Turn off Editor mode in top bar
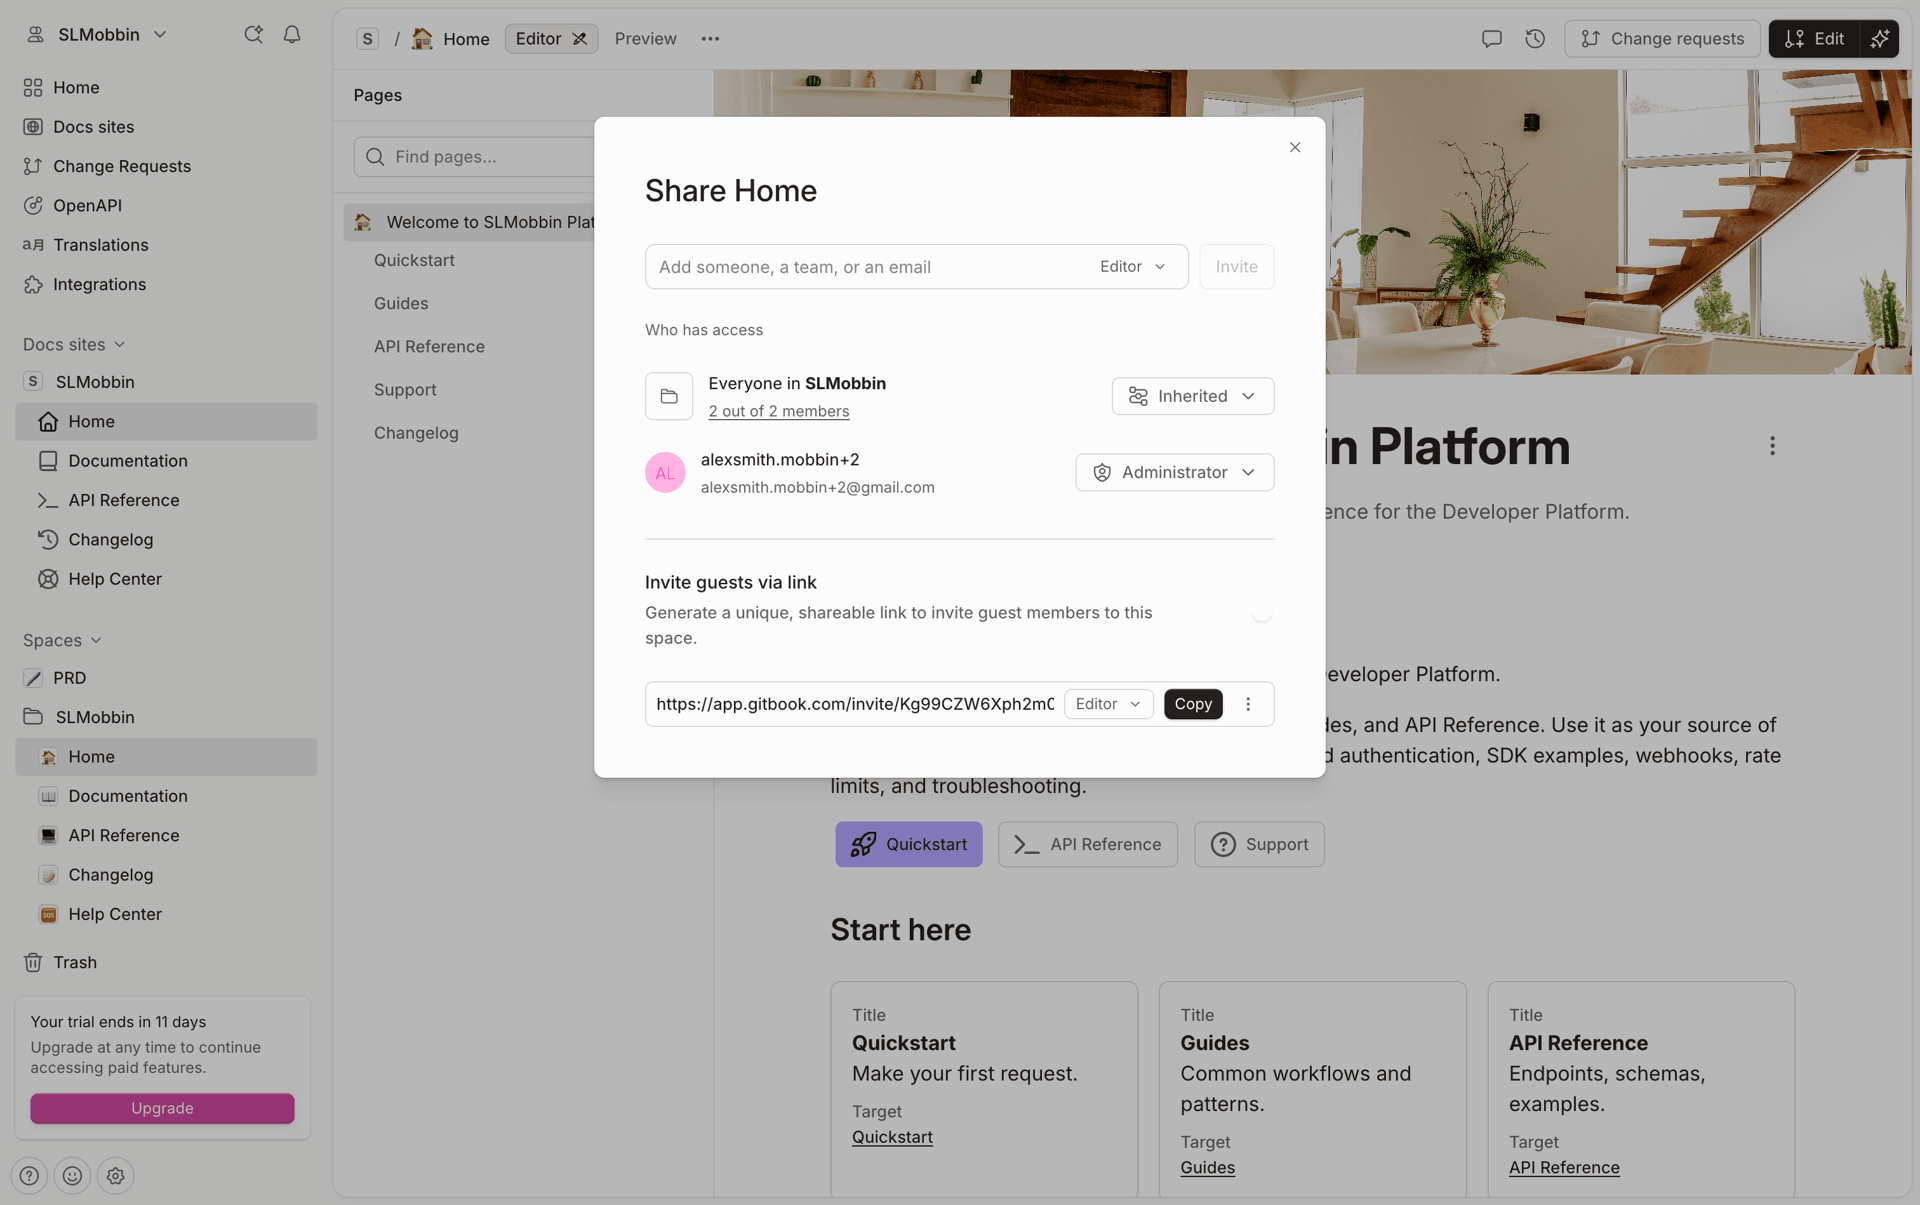The image size is (1920, 1205). (551, 39)
